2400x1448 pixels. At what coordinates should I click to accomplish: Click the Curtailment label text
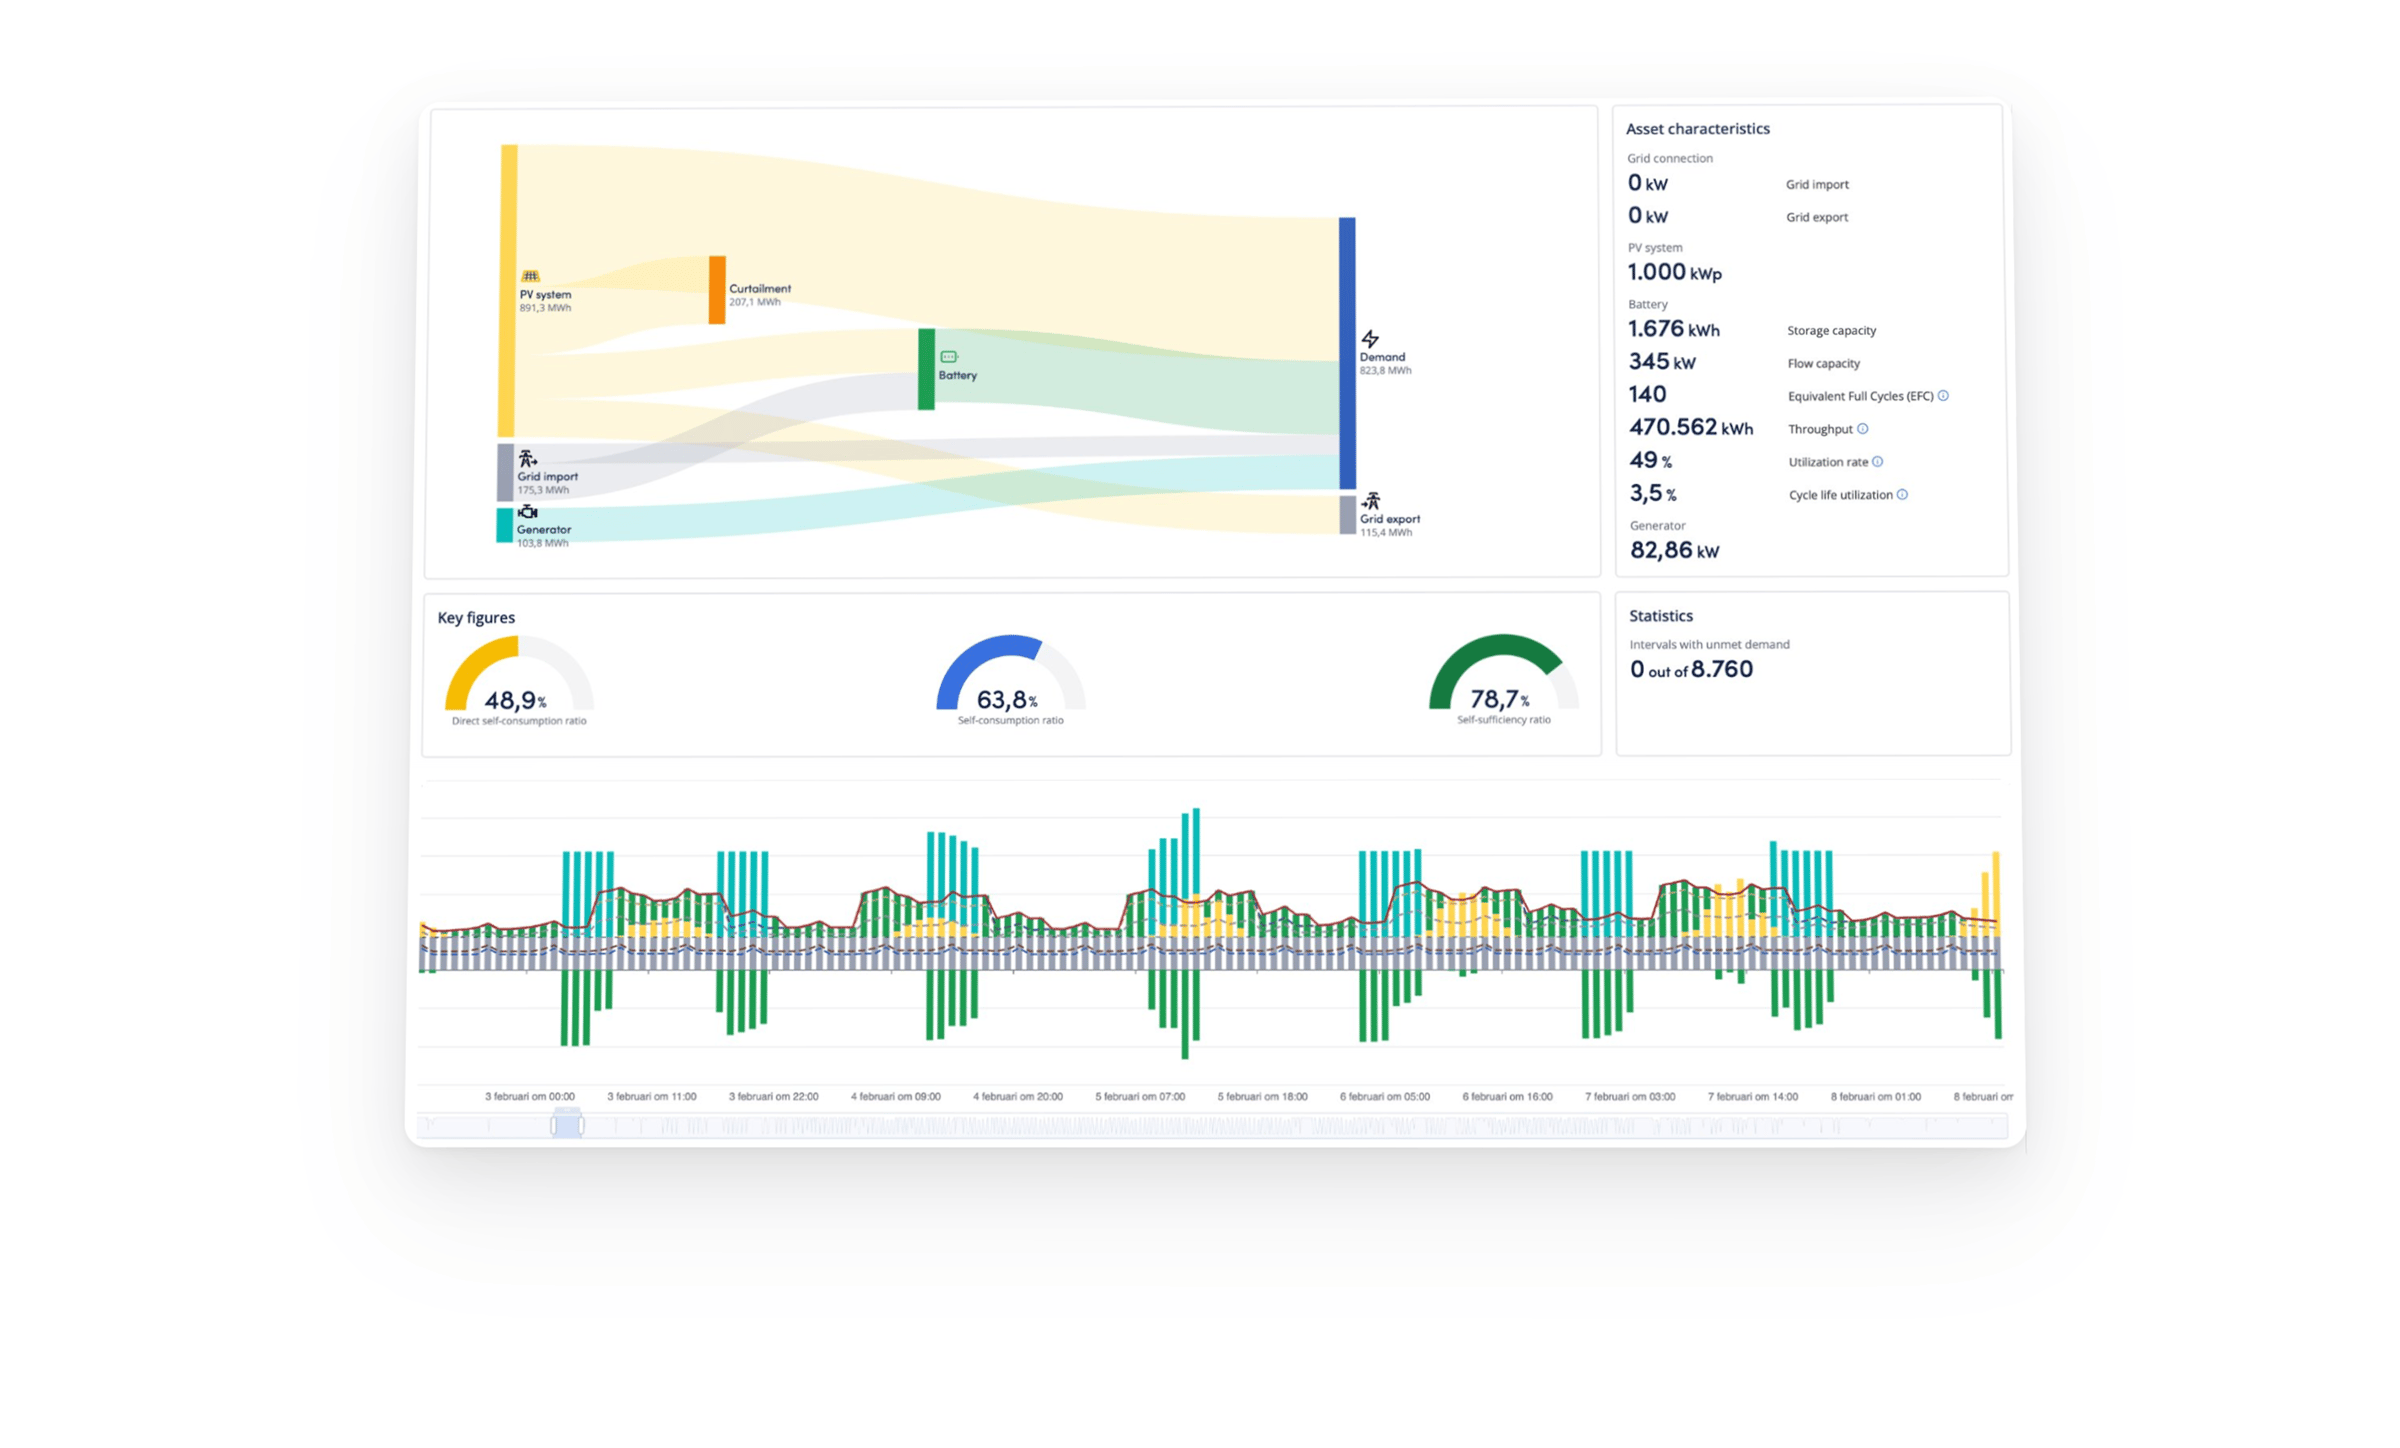(759, 289)
